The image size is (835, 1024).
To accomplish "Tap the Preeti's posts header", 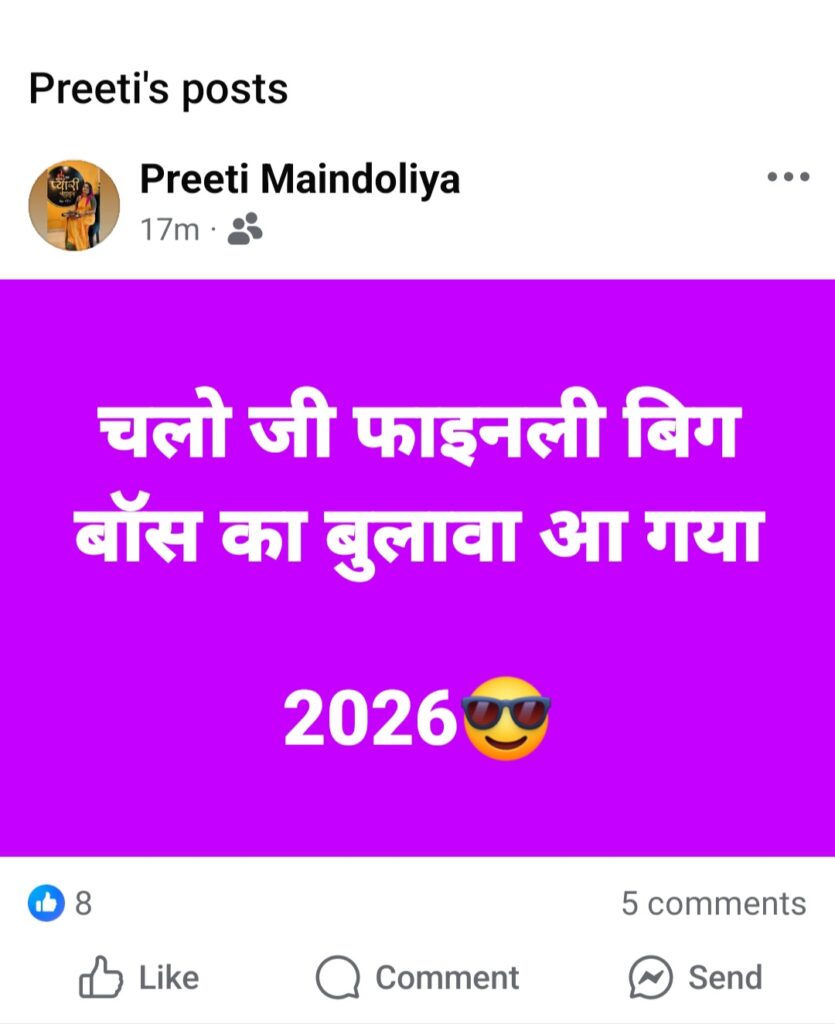I will pyautogui.click(x=159, y=89).
